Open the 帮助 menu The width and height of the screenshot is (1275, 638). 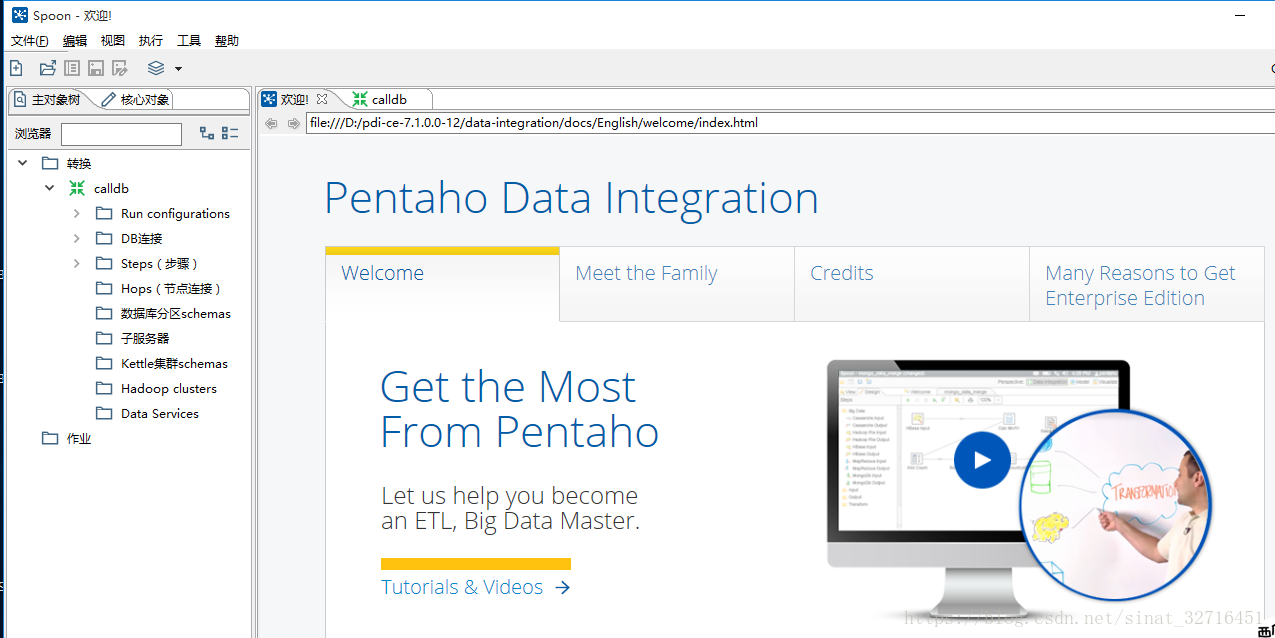(x=227, y=41)
